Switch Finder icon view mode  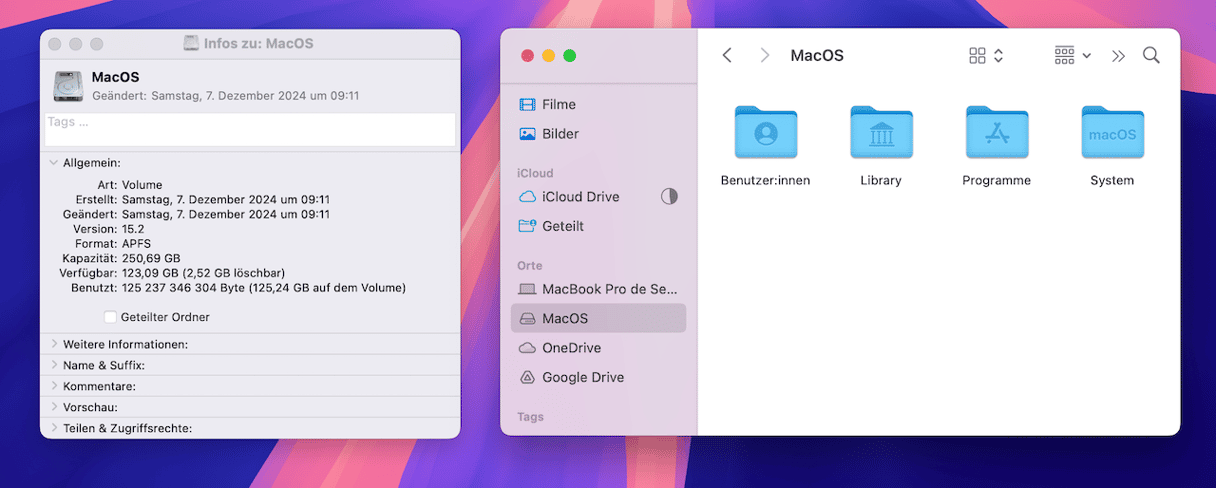pos(985,56)
